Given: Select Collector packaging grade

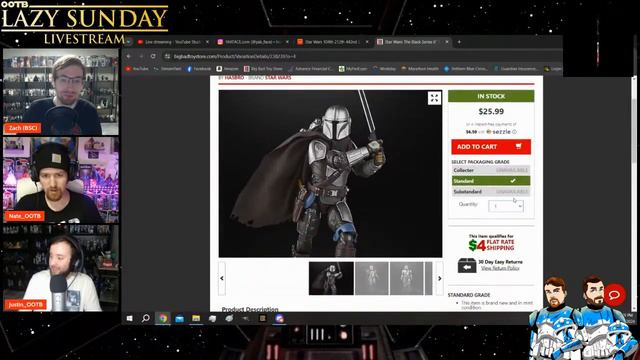Looking at the screenshot, I should 491,170.
